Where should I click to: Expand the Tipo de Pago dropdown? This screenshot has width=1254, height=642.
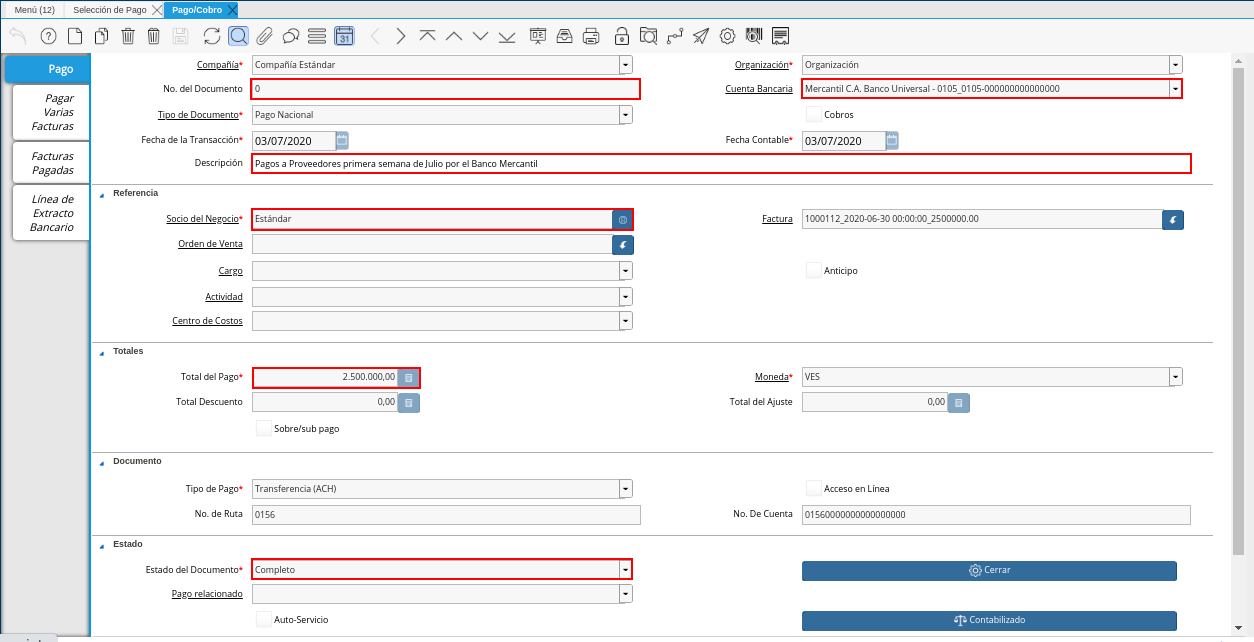coord(625,489)
